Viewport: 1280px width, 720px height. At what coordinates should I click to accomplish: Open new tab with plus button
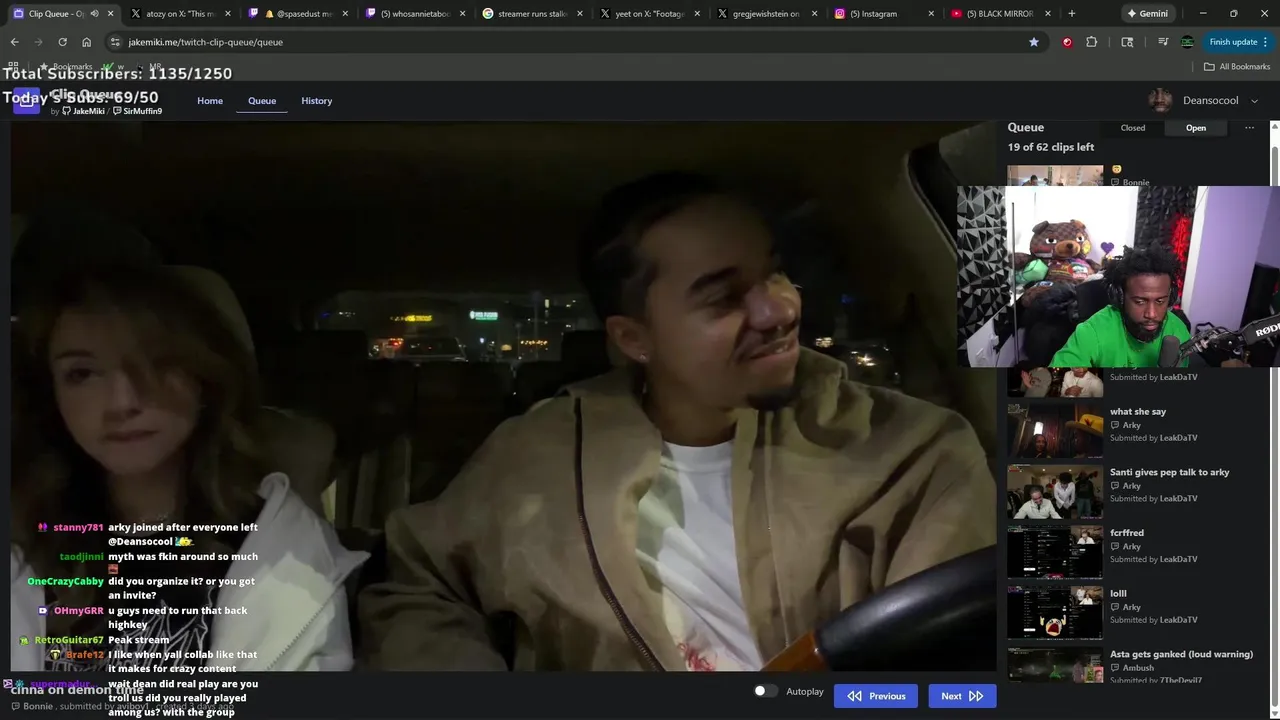tap(1071, 14)
